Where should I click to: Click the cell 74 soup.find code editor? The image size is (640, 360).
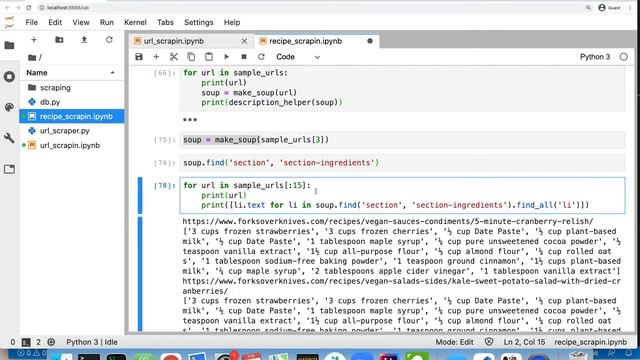(402, 163)
